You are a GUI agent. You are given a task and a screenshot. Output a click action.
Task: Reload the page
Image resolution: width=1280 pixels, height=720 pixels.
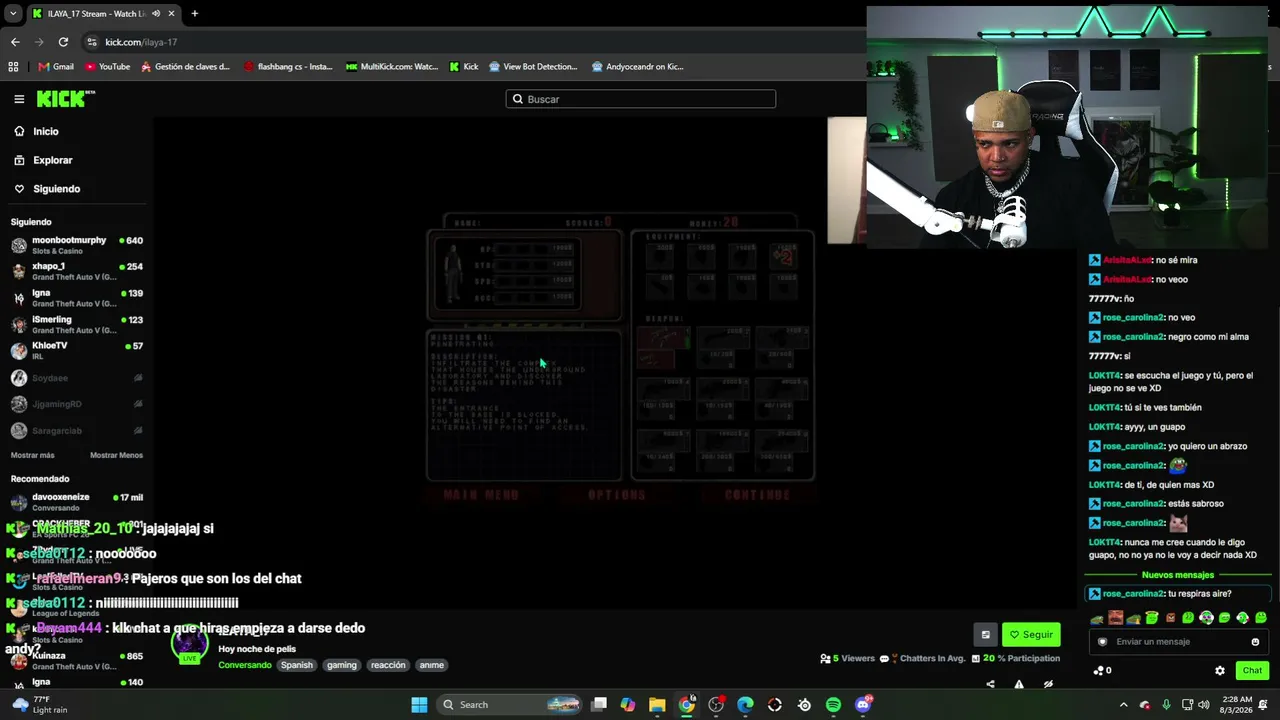63,42
